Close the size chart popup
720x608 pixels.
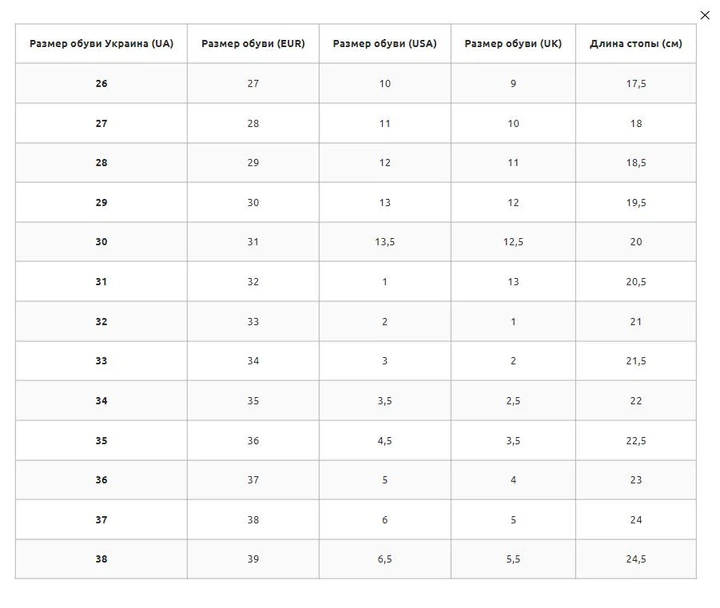click(705, 15)
